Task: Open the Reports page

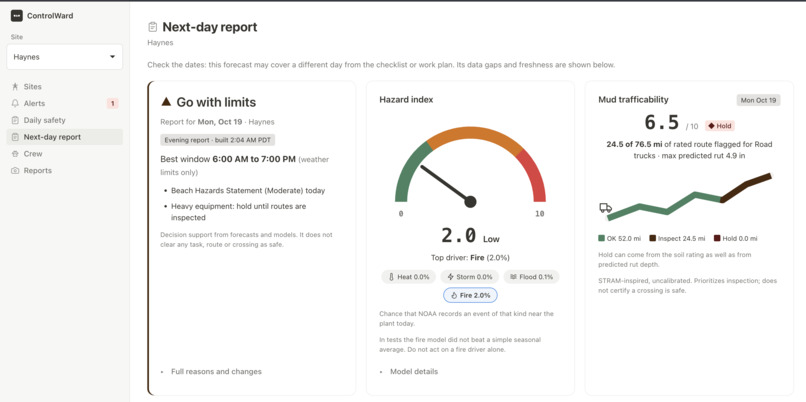Action: coord(65,171)
